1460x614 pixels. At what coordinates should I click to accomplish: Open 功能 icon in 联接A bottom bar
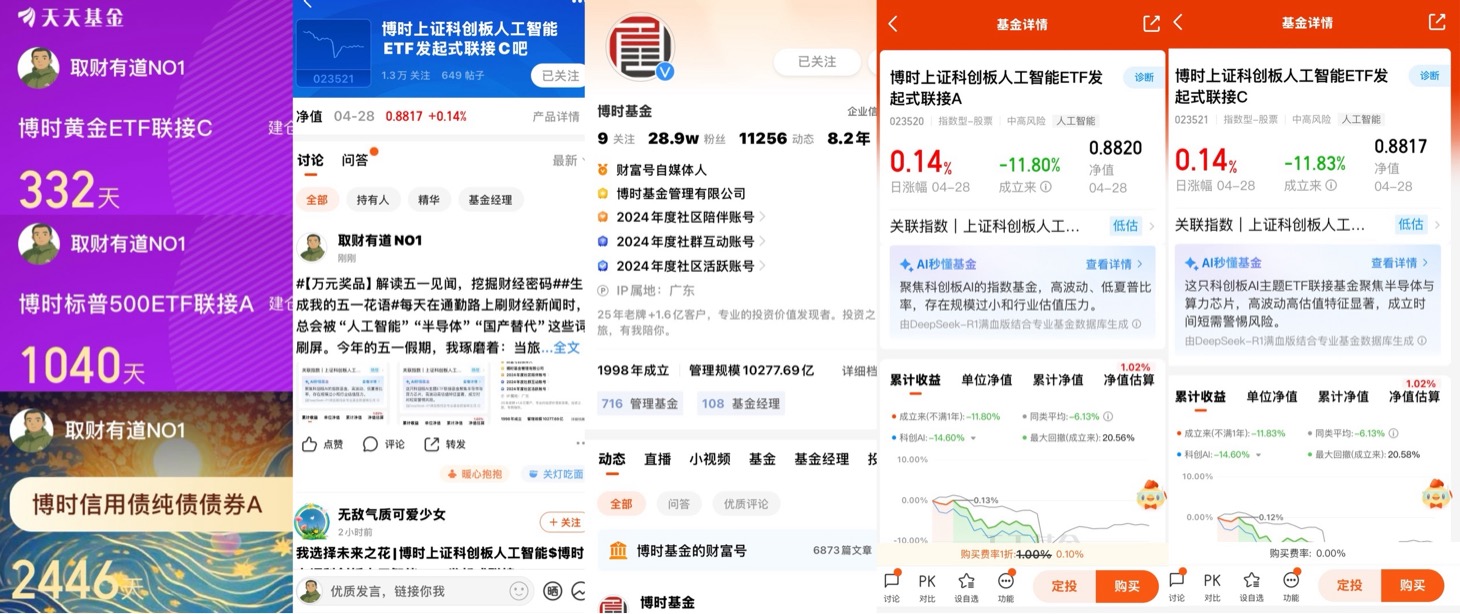(1006, 587)
